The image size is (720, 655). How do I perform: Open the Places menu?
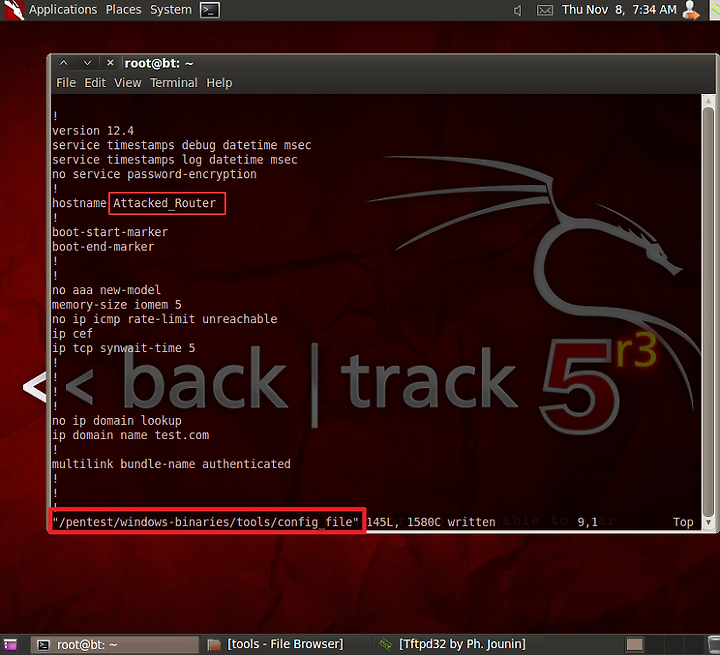tap(124, 10)
